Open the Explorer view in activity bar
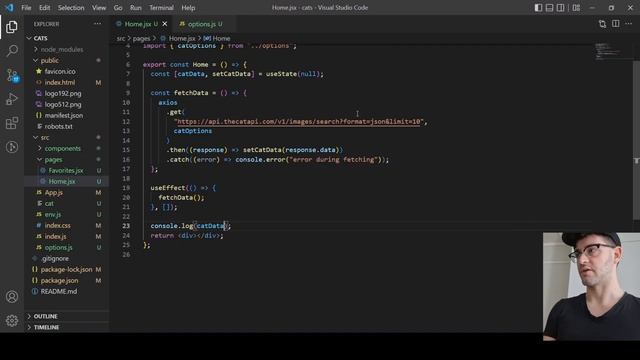 click(12, 27)
